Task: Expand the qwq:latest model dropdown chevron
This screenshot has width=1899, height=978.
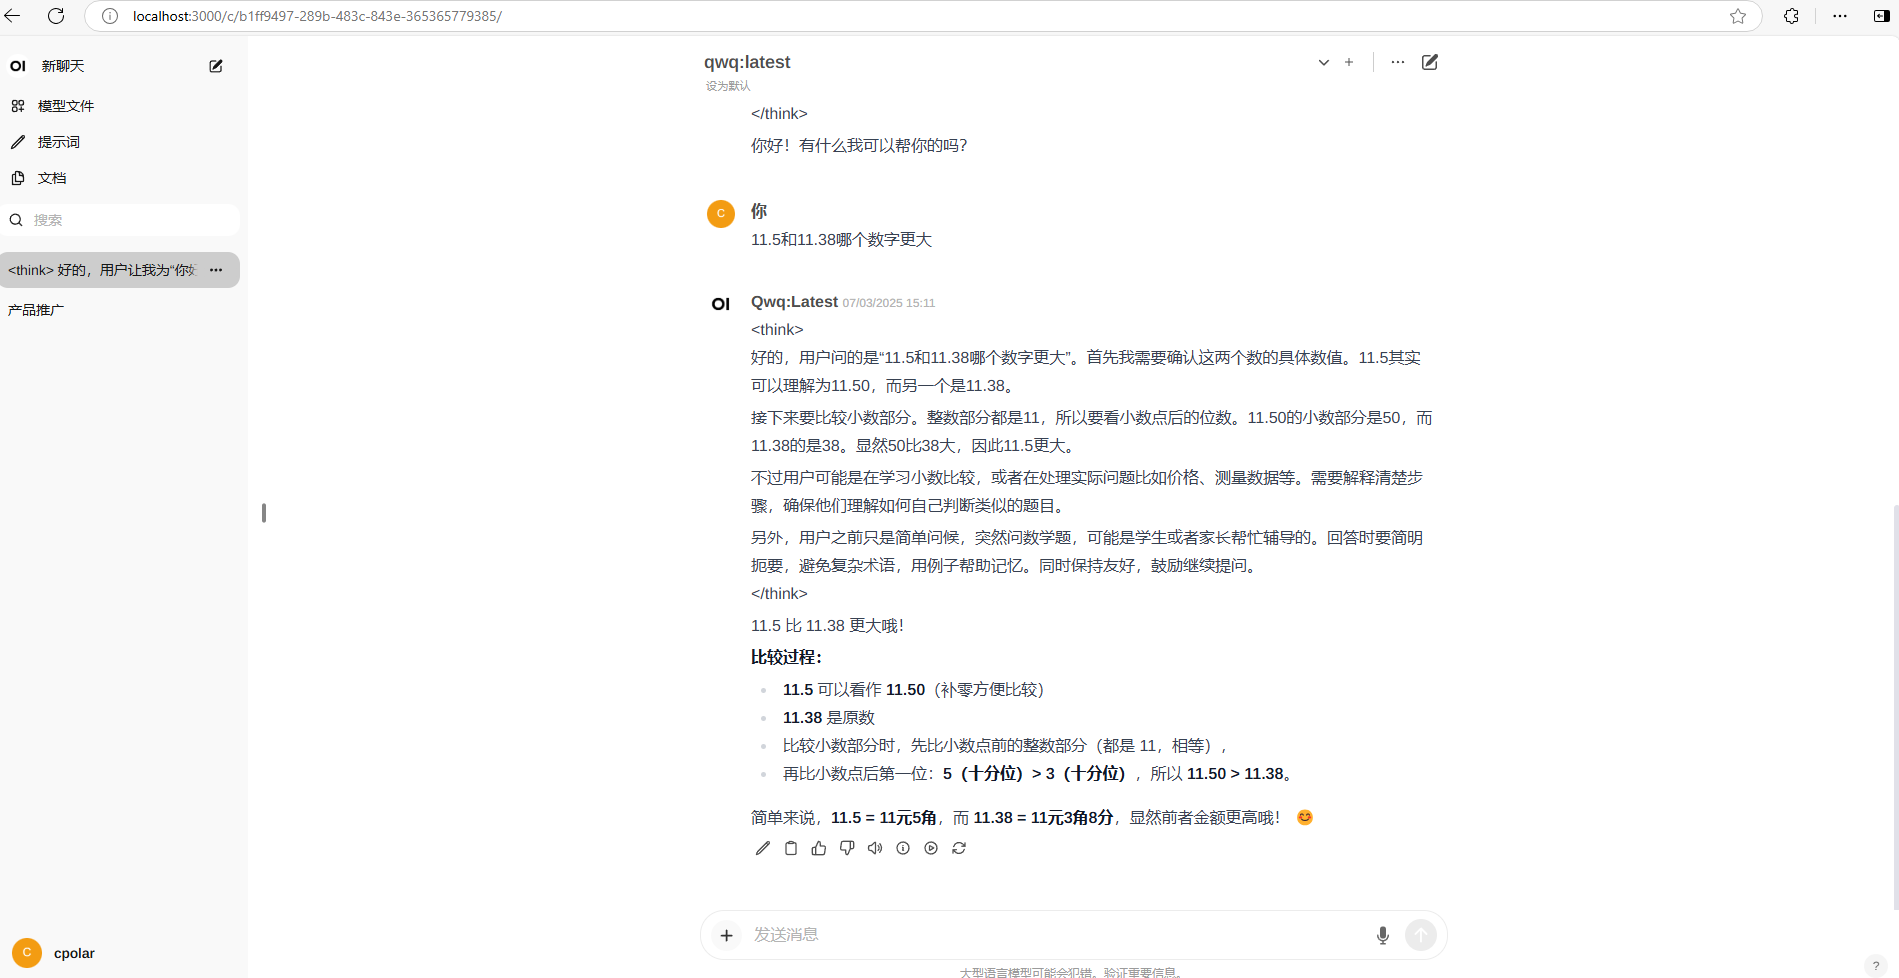Action: point(1323,62)
